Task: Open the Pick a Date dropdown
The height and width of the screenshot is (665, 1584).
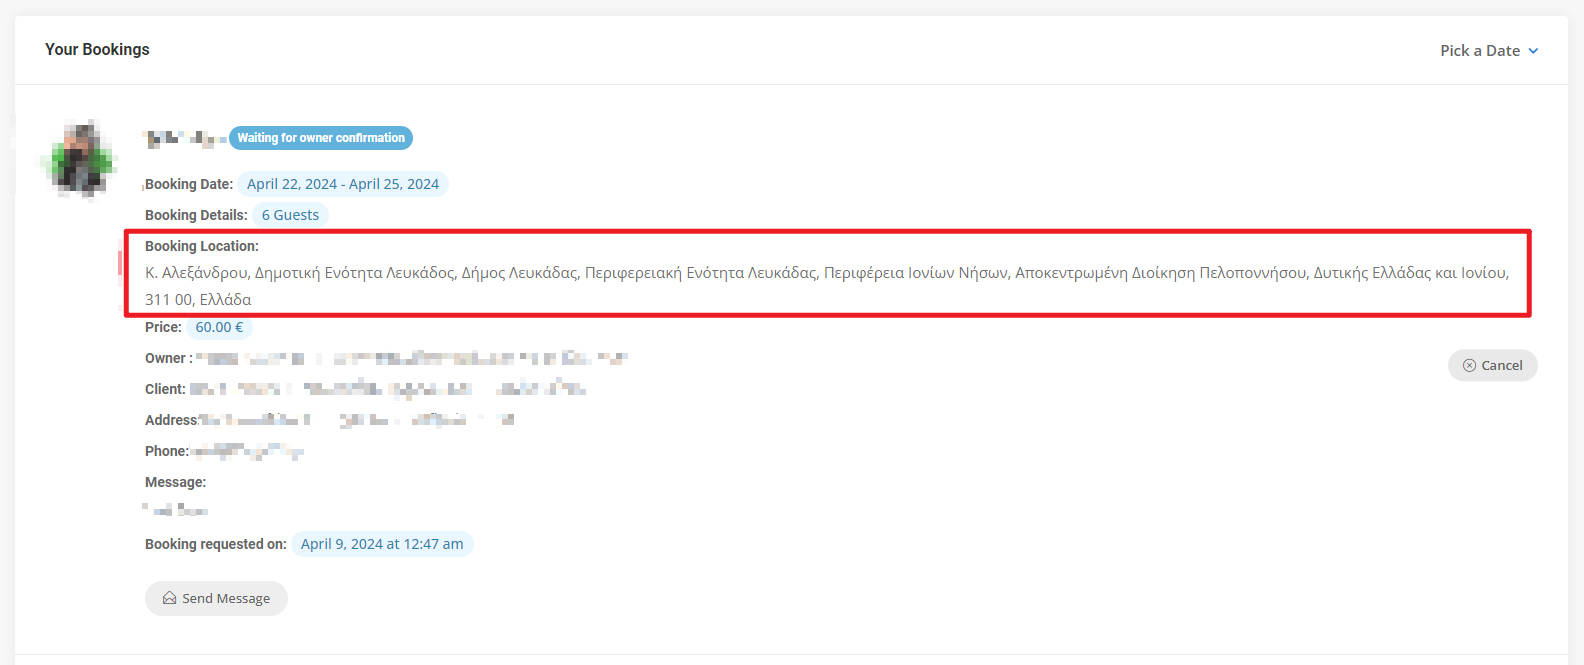Action: (x=1489, y=50)
